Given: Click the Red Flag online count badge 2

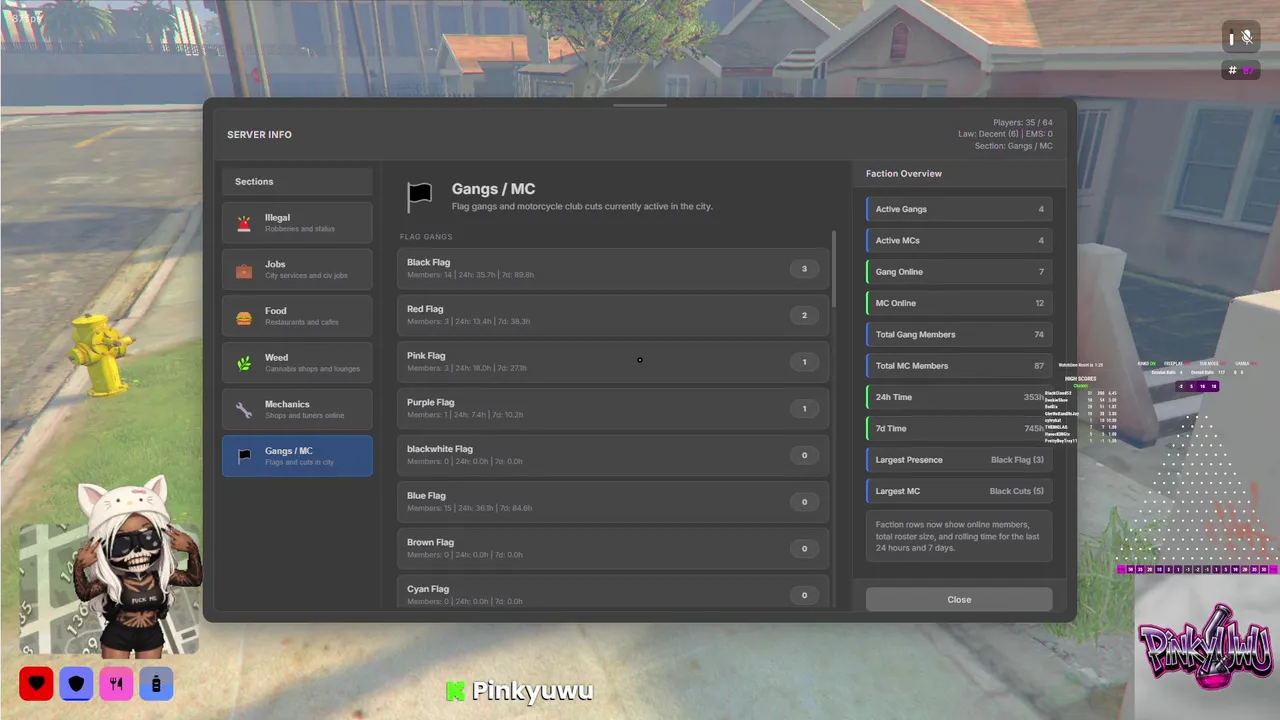Looking at the screenshot, I should [804, 315].
